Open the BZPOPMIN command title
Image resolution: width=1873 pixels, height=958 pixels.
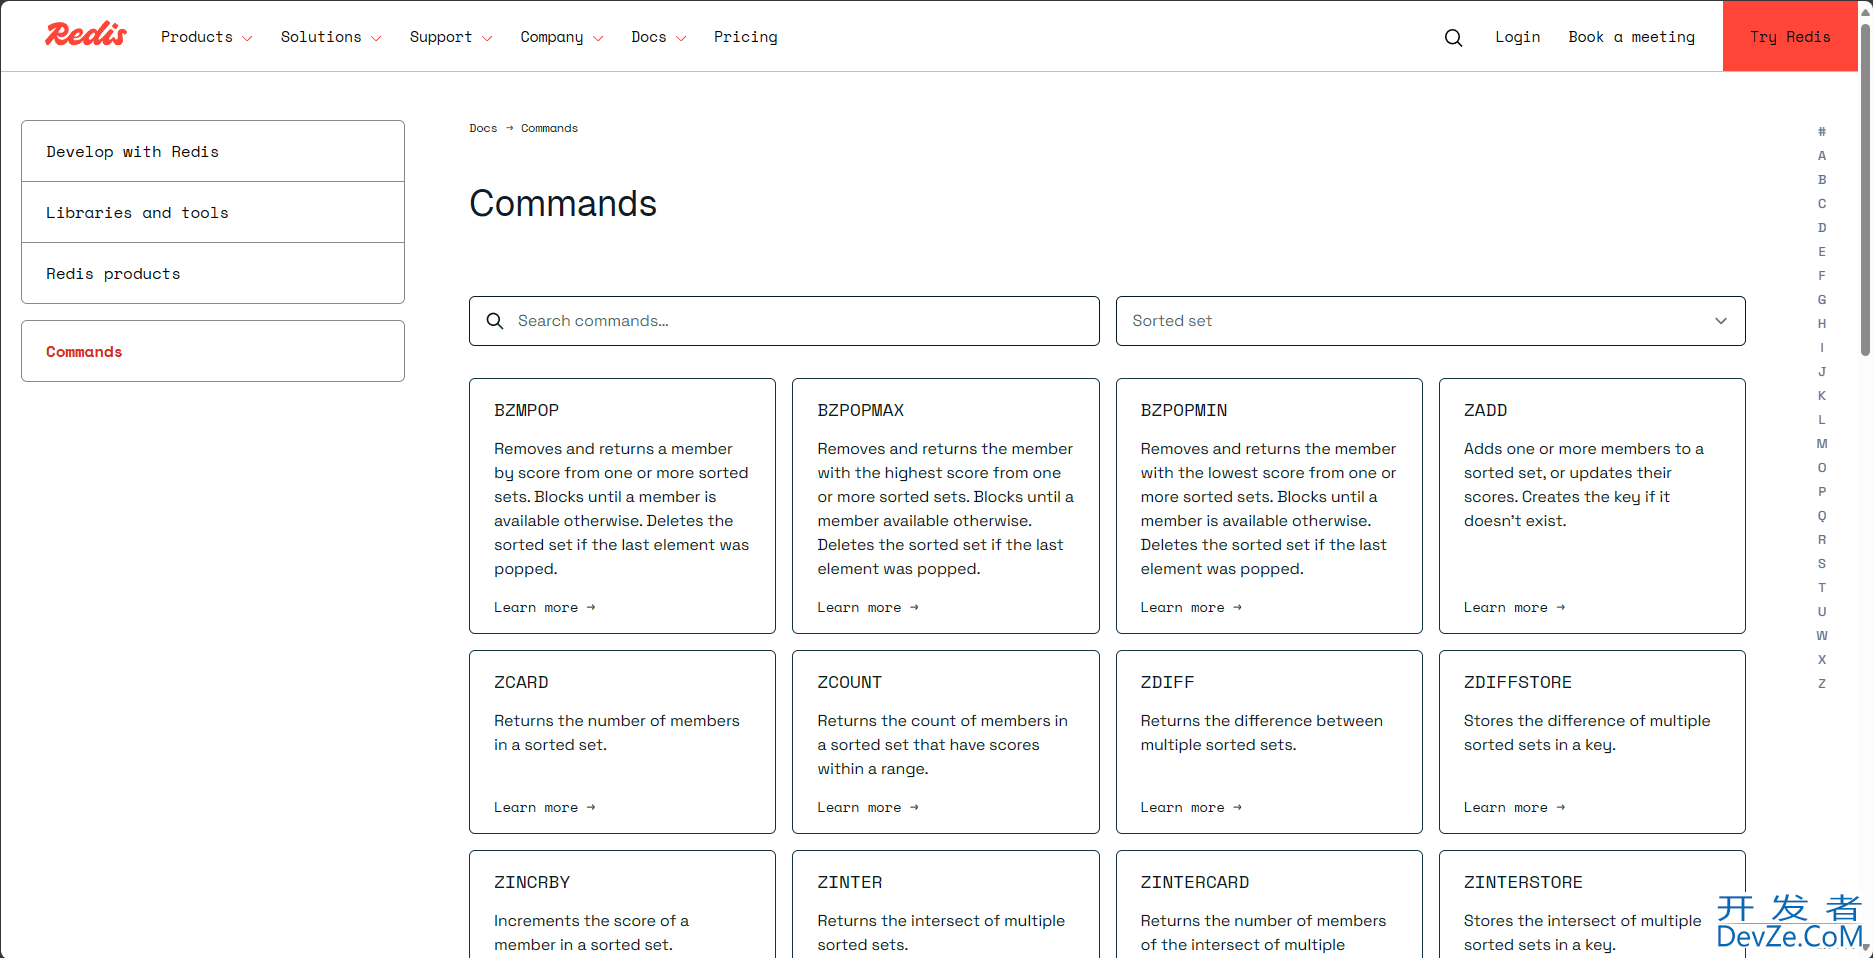point(1184,410)
